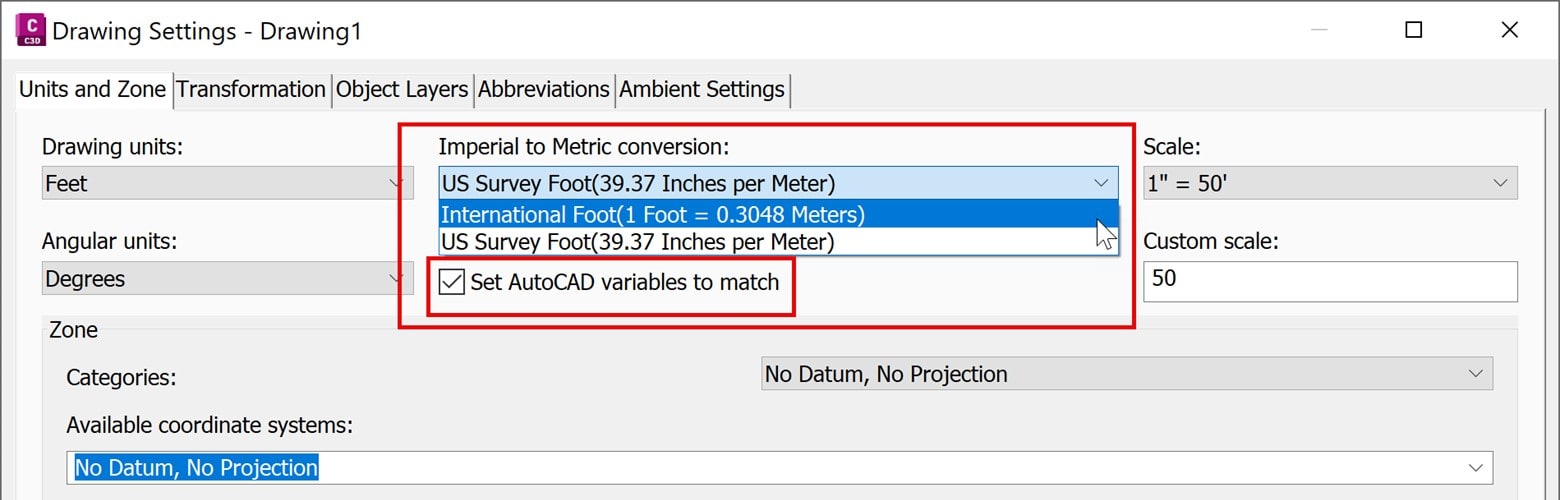Choose US Survey Foot list option
Screen dimensions: 1560x500
779,242
